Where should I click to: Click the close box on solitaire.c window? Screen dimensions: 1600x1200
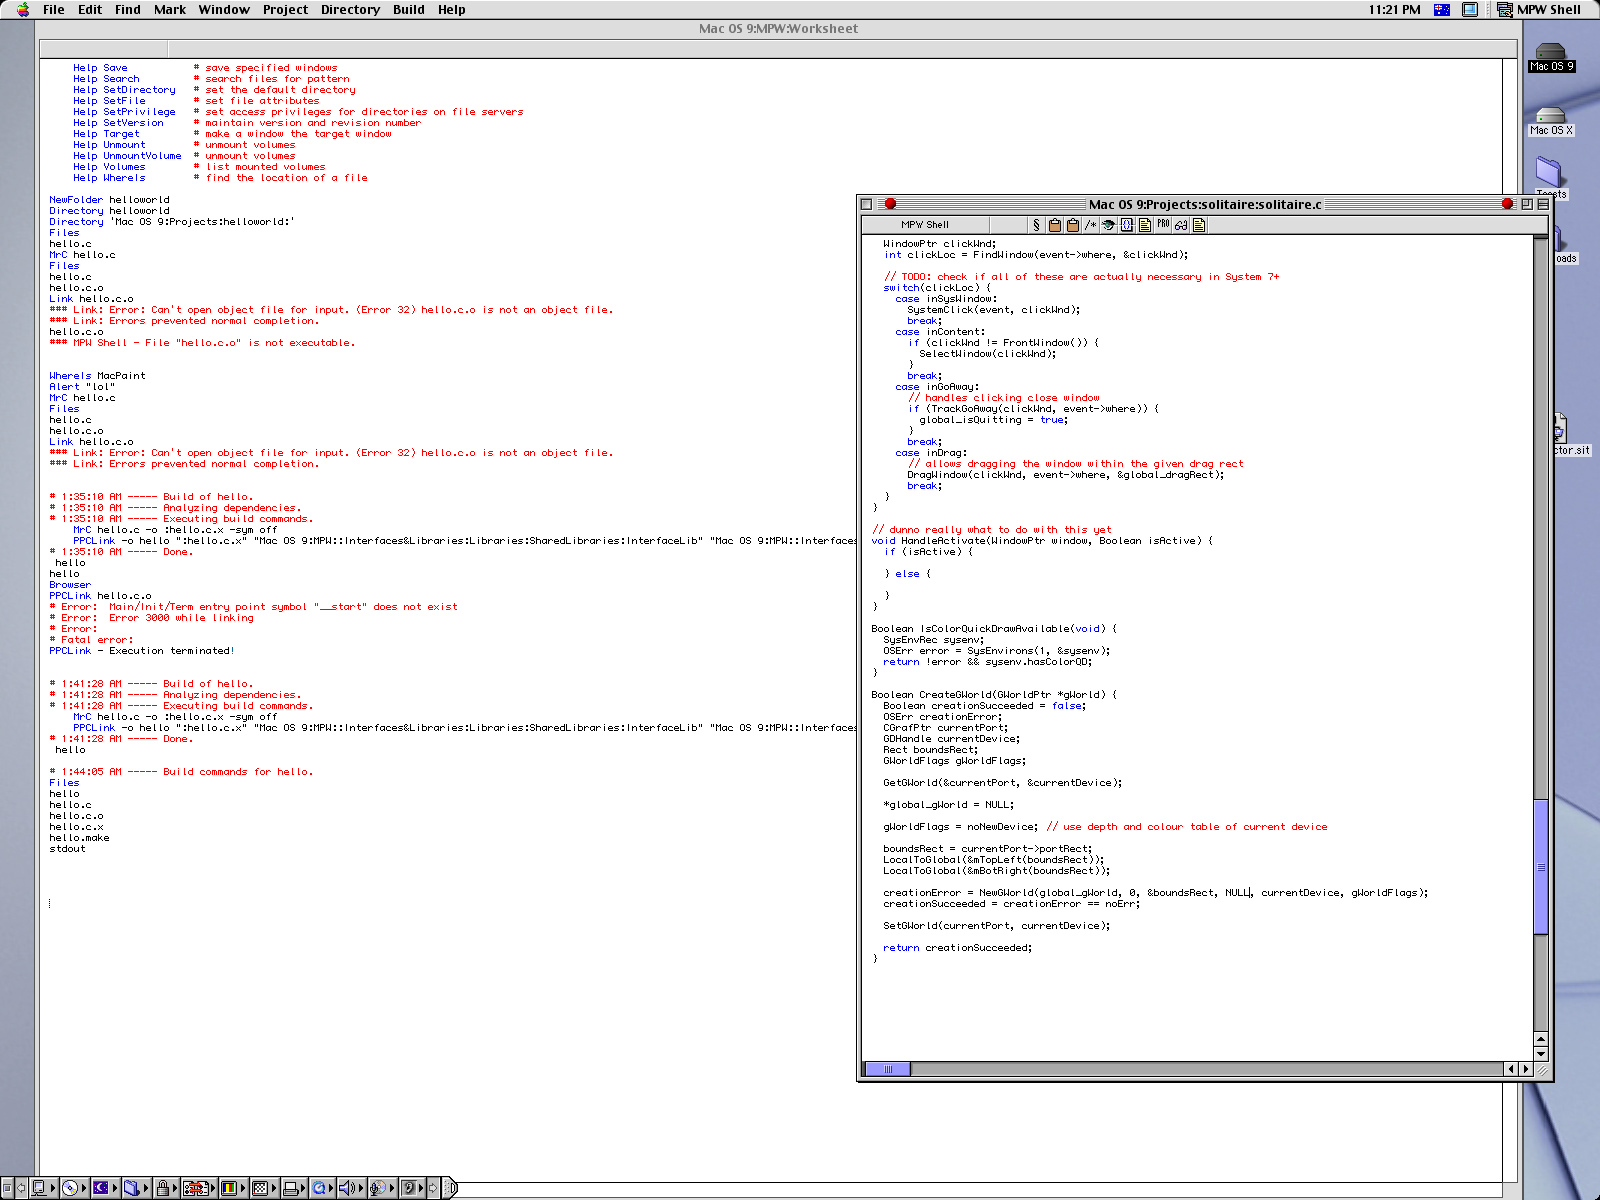[x=867, y=204]
